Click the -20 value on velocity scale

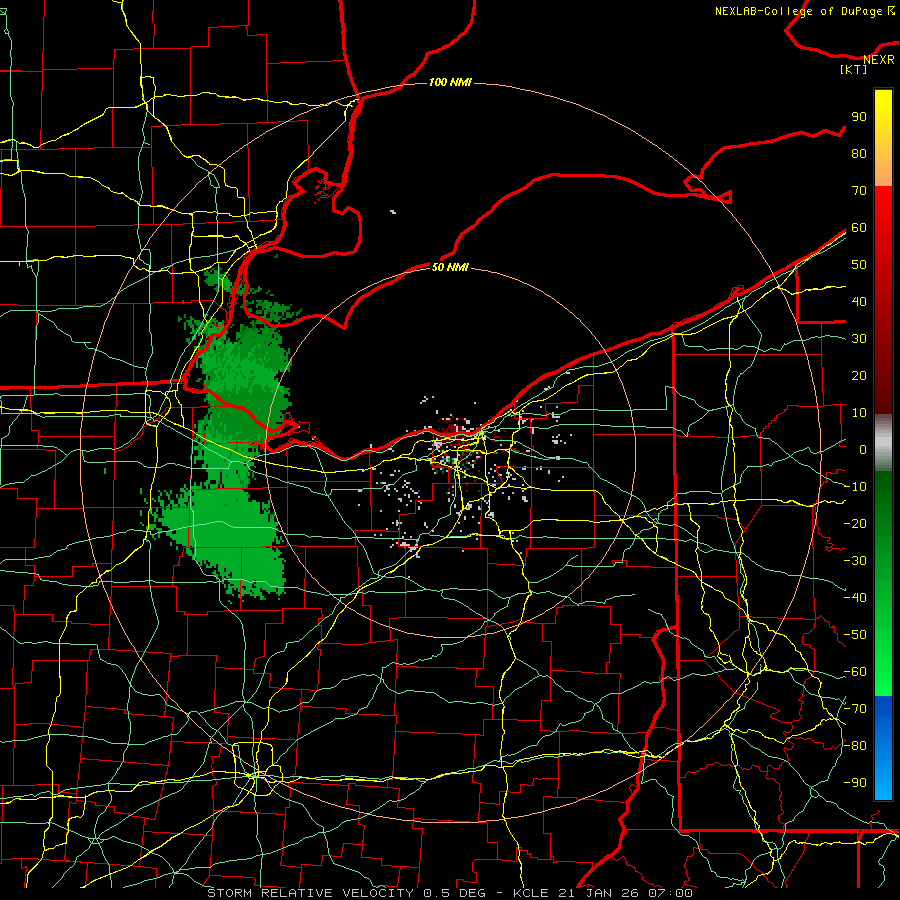(x=855, y=523)
